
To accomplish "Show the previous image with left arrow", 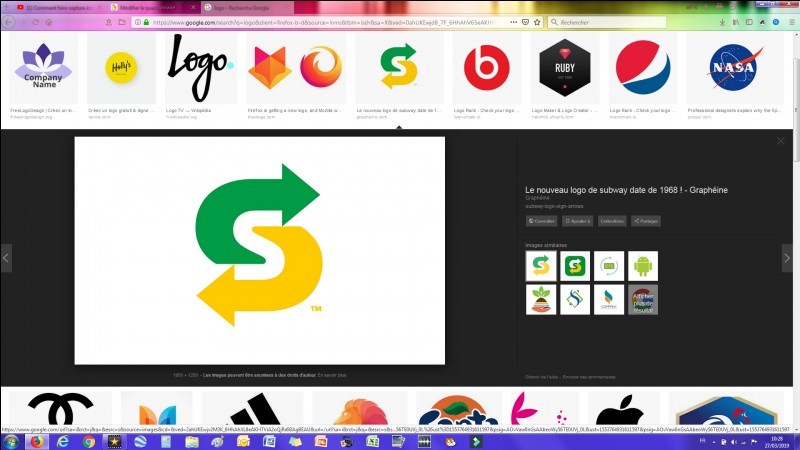I will point(6,258).
